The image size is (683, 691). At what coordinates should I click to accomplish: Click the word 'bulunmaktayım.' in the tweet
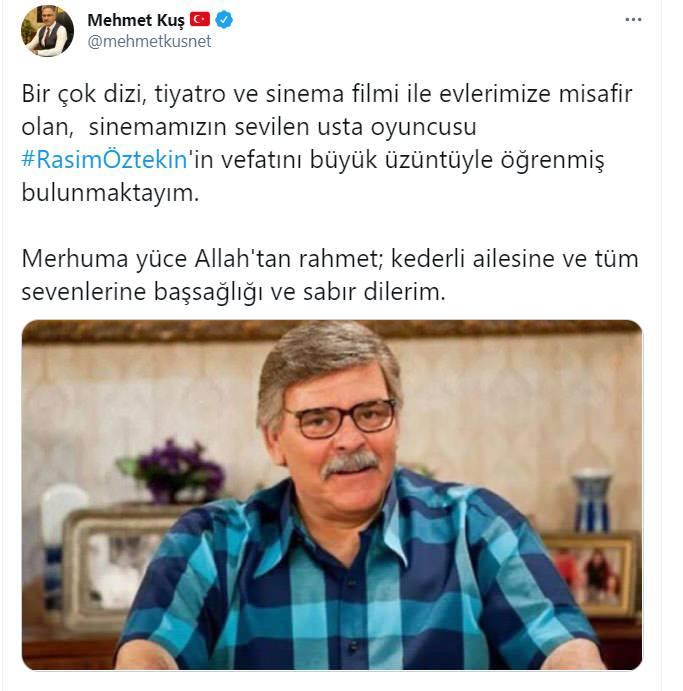coord(110,193)
